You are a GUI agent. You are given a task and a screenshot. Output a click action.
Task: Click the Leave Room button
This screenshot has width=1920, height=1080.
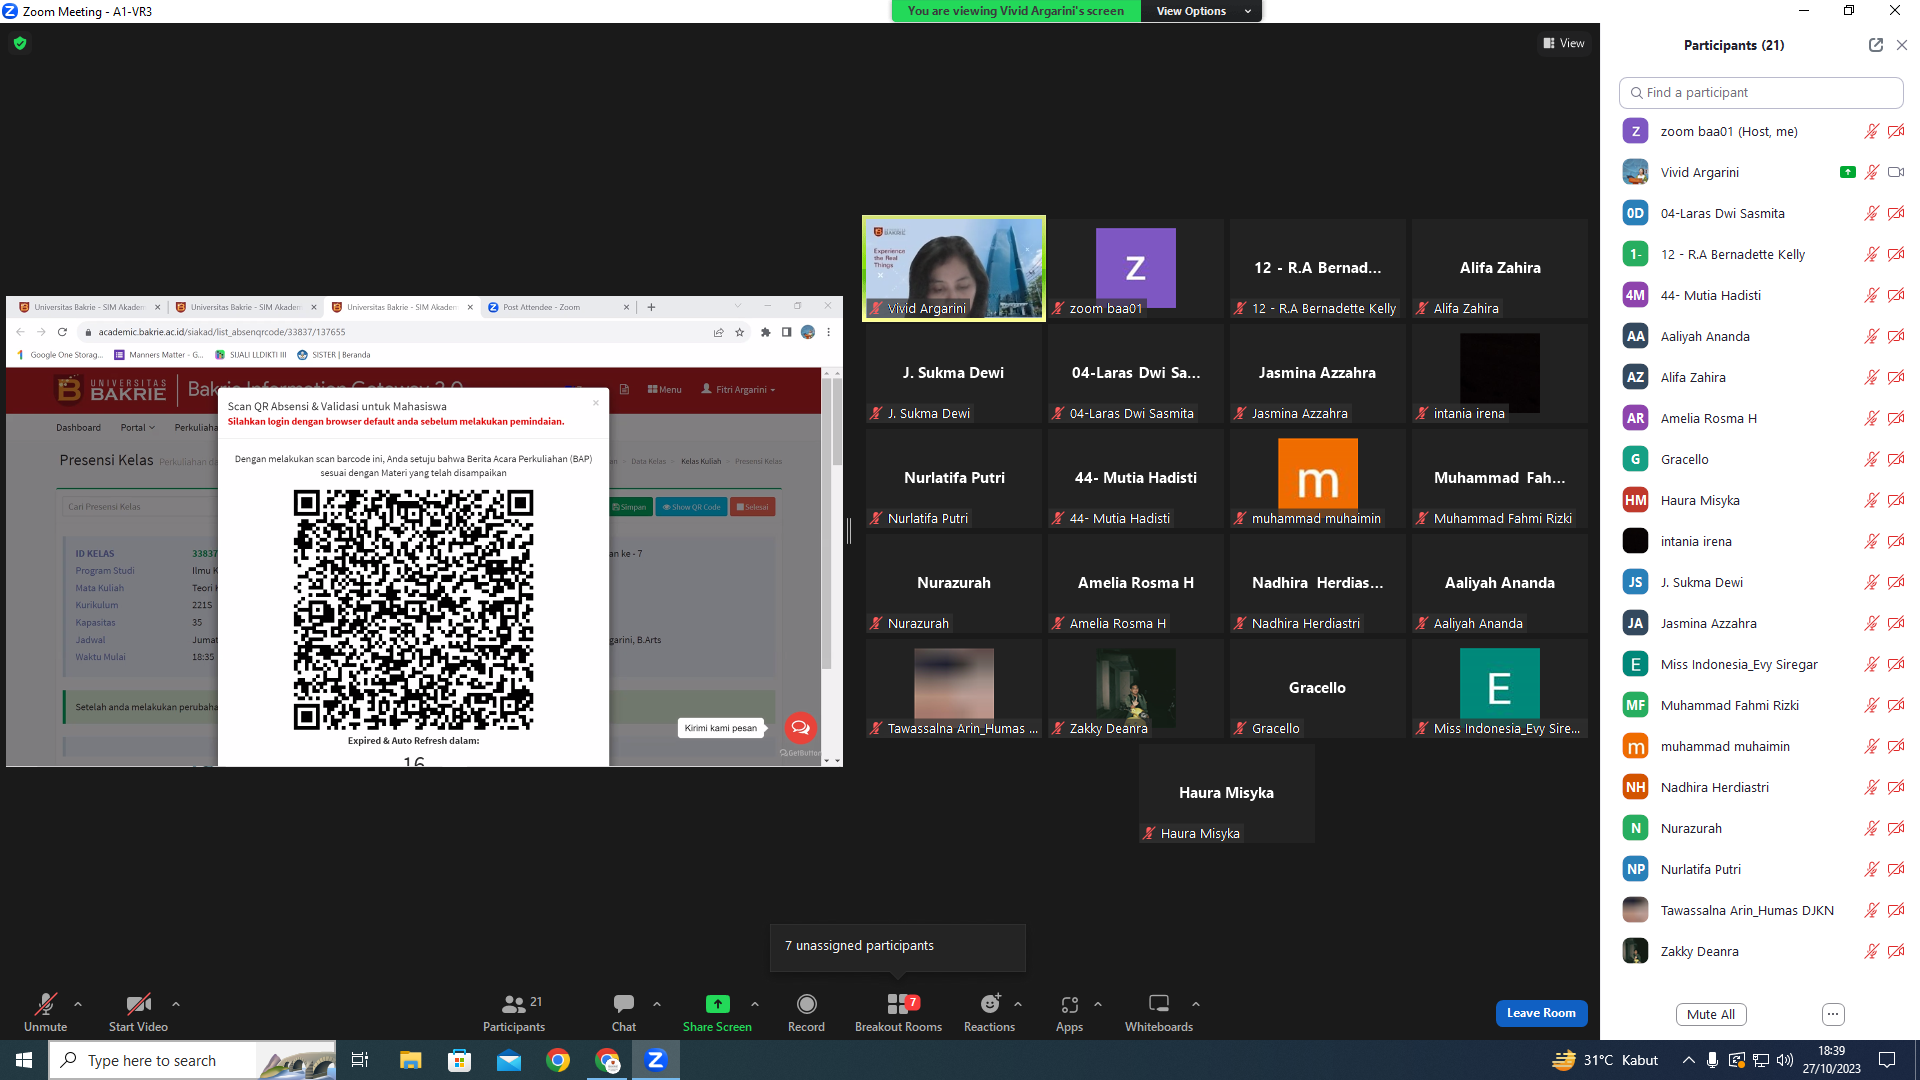point(1541,1013)
